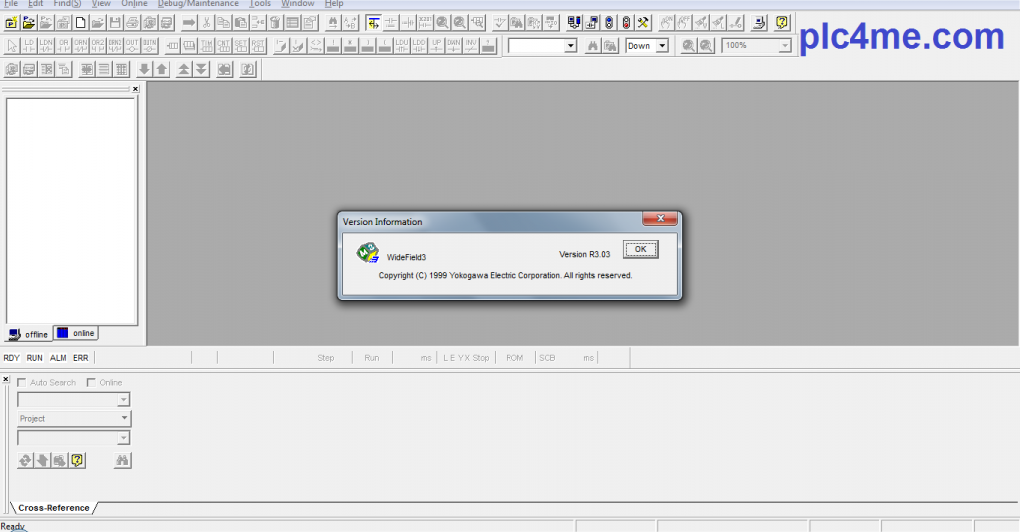
Task: Click the hammer and wrench tools icon
Action: [643, 22]
